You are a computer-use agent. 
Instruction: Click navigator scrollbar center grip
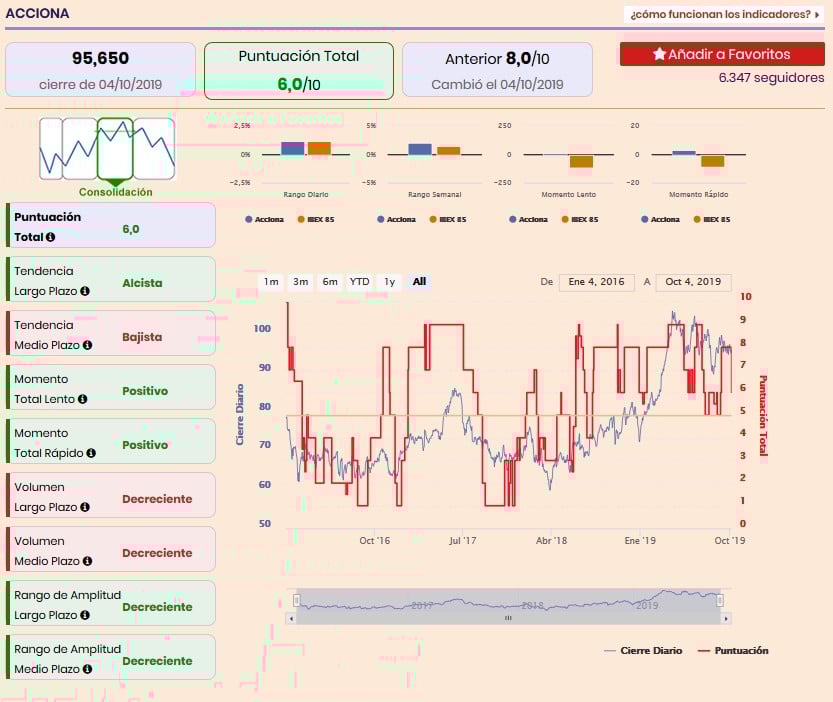point(508,619)
